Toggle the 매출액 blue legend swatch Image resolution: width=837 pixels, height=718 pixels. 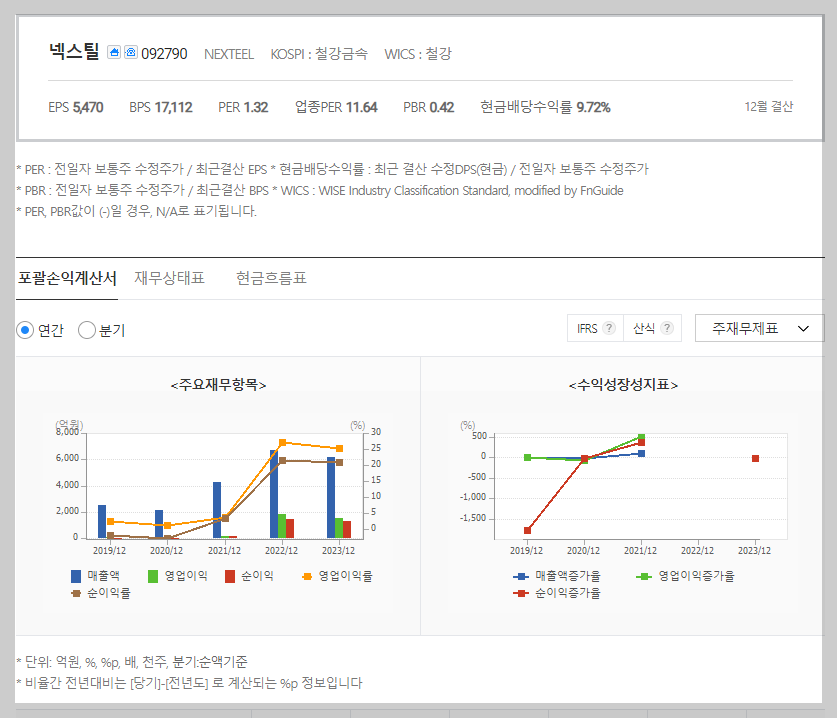pos(76,576)
